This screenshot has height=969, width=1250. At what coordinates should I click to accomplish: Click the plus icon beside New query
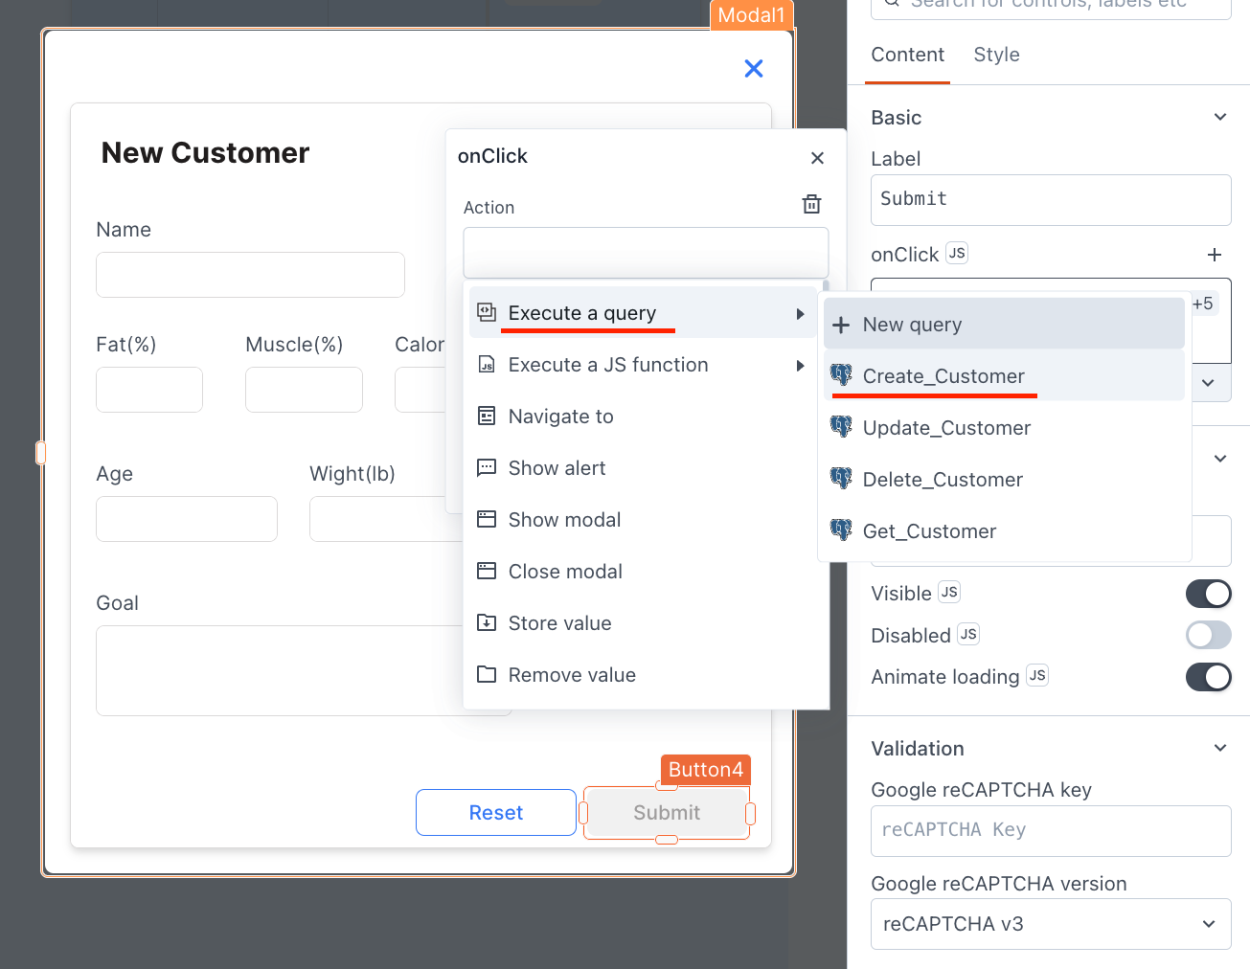[x=841, y=325]
